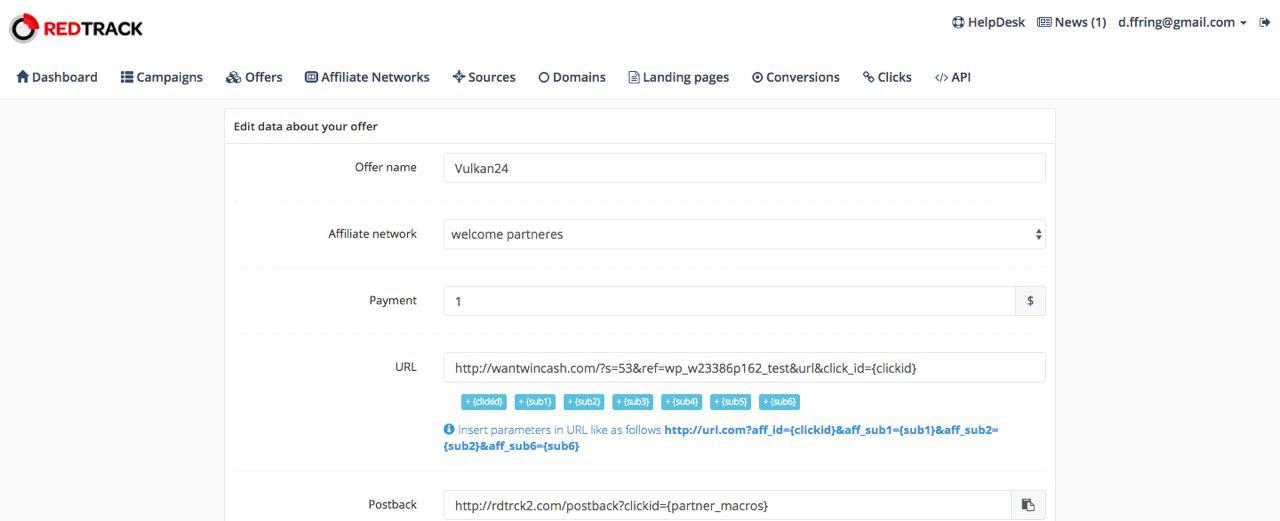Click the Offers cubes icon
The height and width of the screenshot is (521, 1280).
(233, 77)
